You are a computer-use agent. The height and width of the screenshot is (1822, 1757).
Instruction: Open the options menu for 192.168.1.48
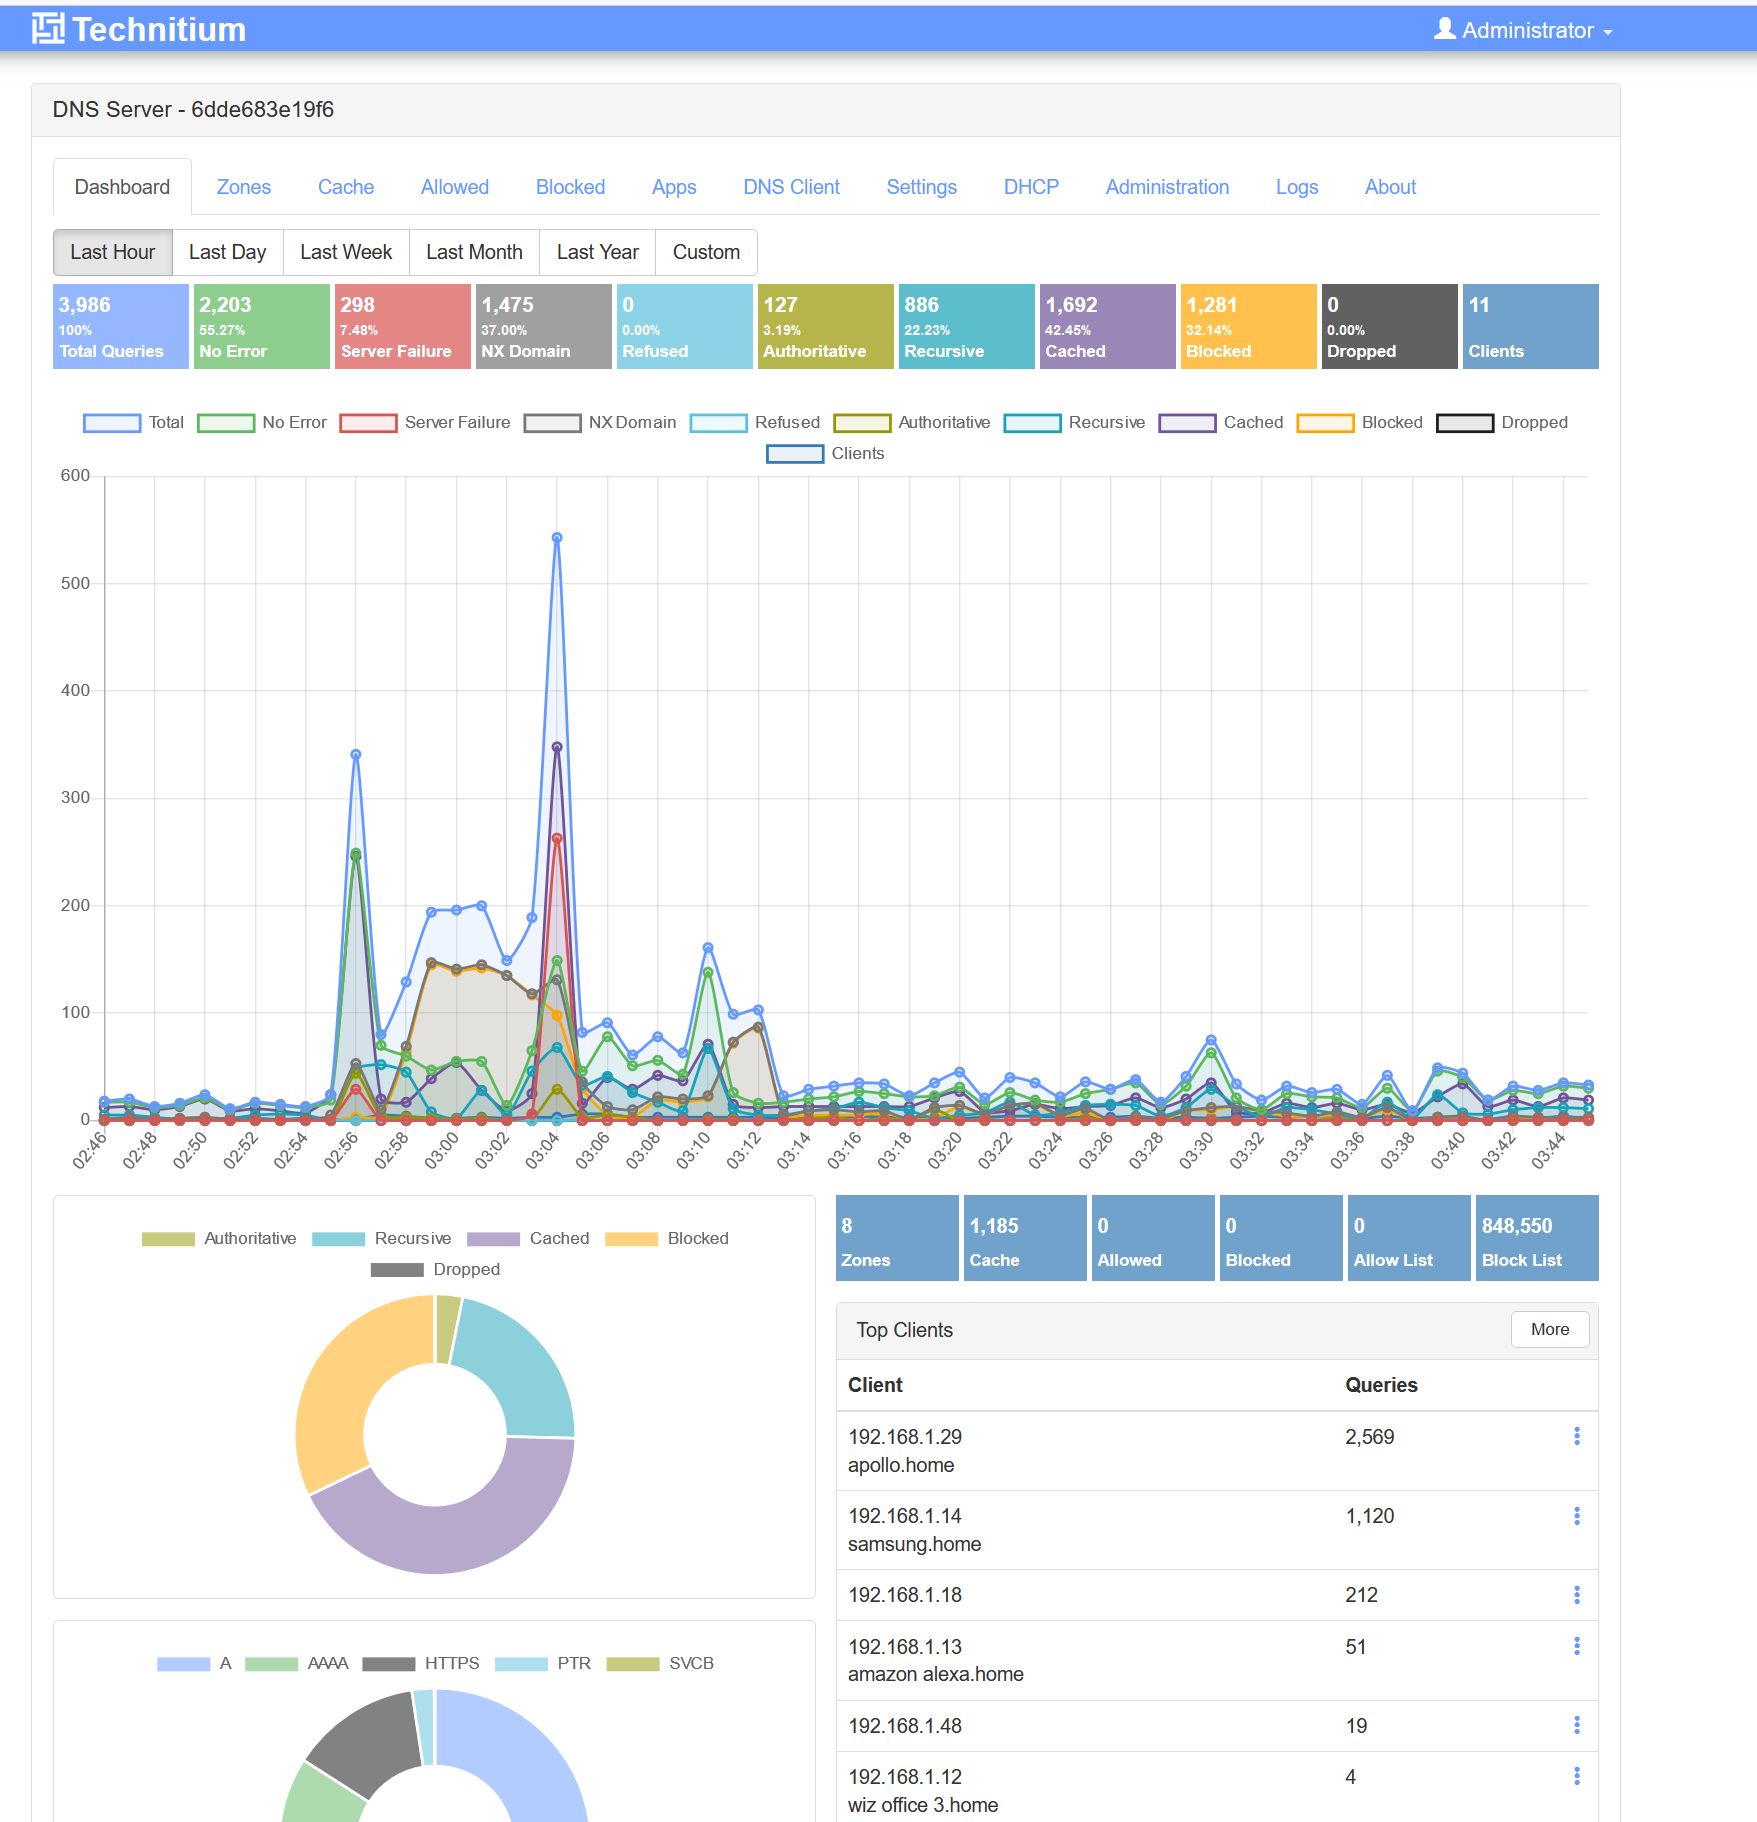1577,1725
